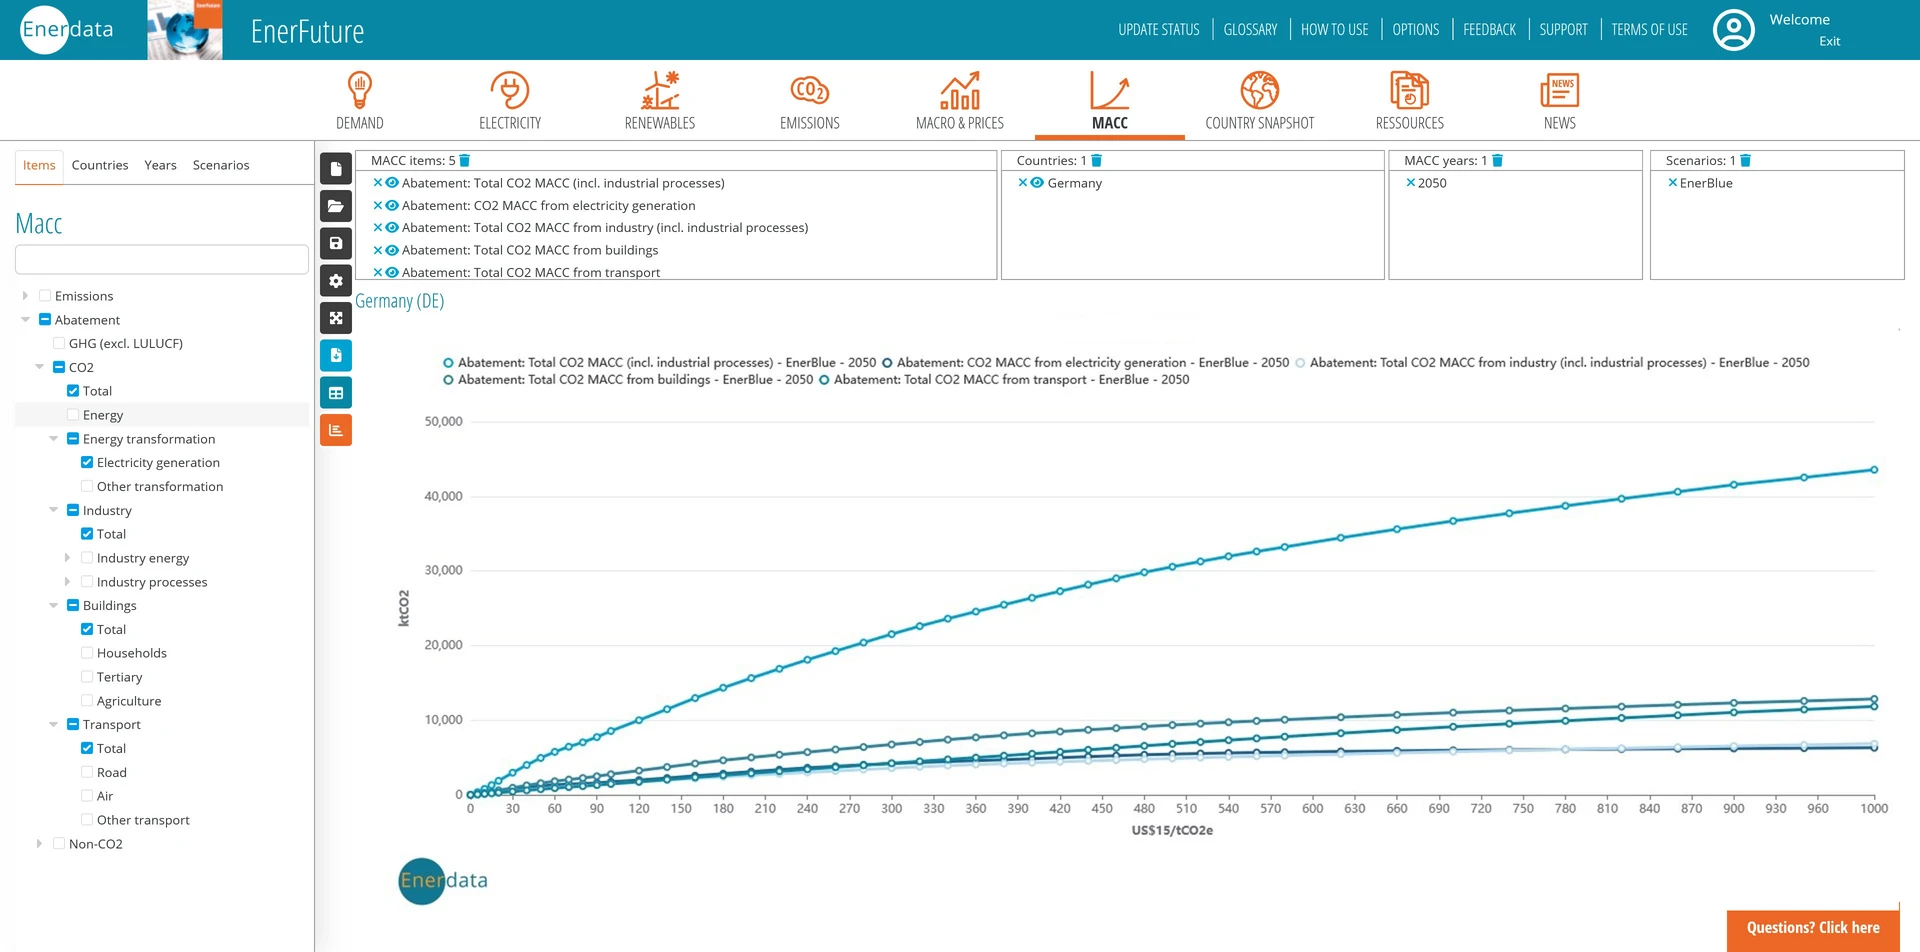Switch to the Countries tab
1920x952 pixels.
[100, 165]
